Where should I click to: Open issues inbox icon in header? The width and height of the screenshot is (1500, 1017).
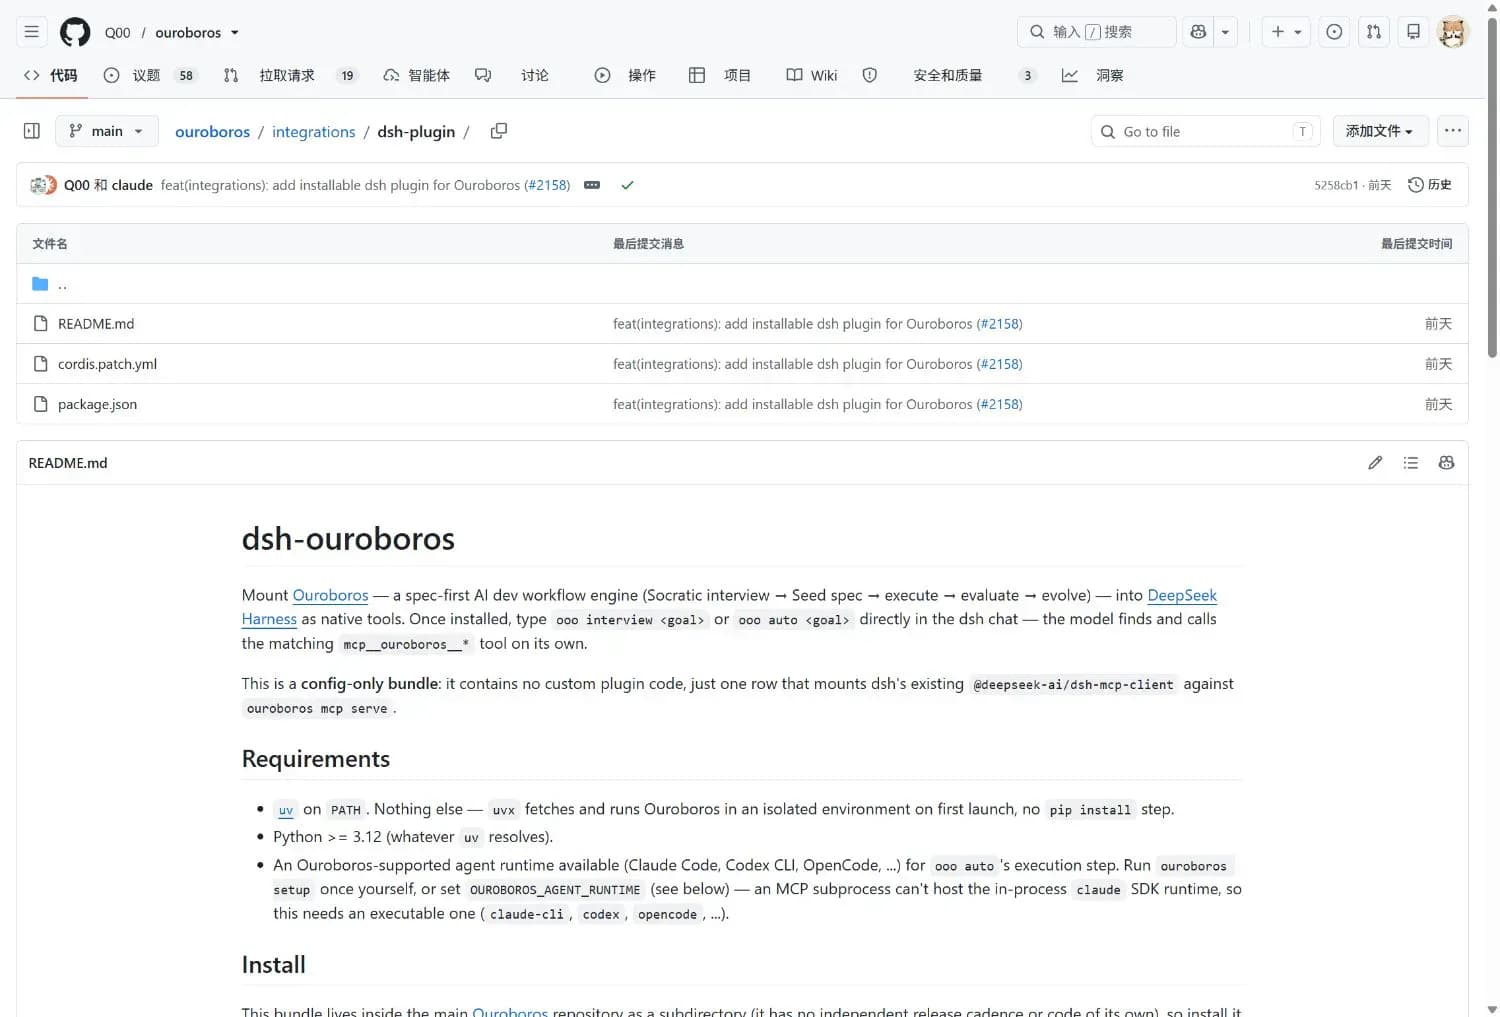(x=1334, y=32)
